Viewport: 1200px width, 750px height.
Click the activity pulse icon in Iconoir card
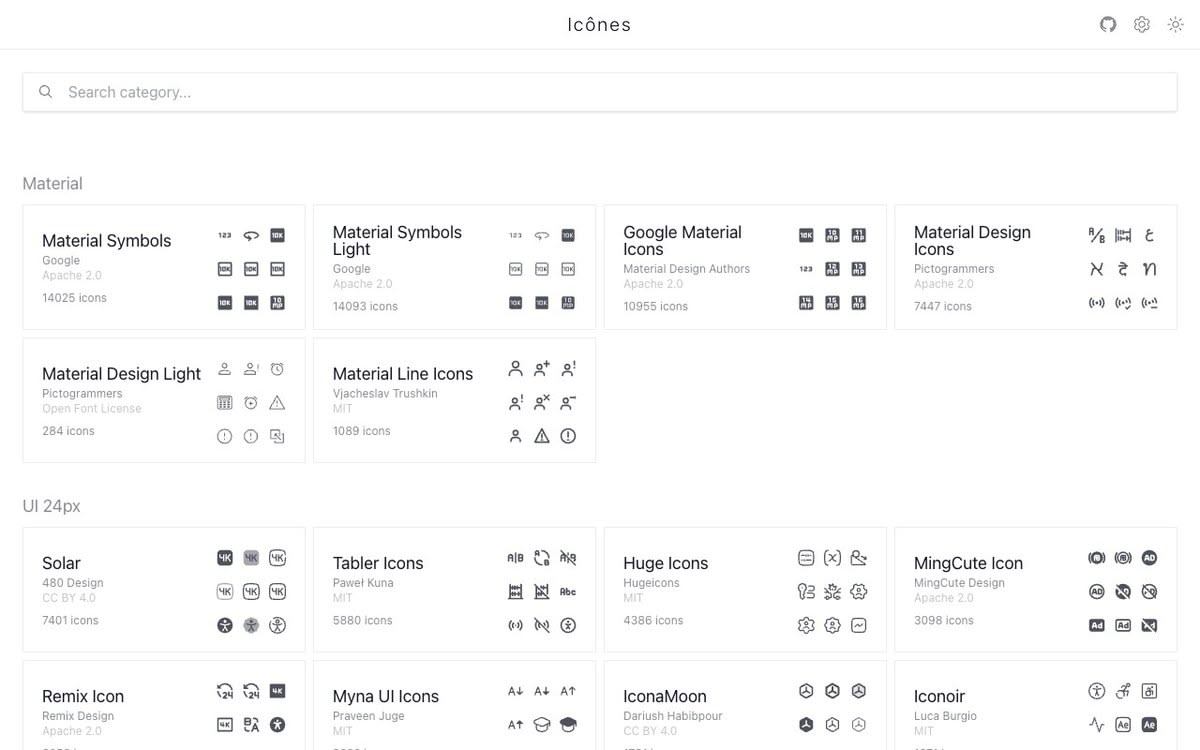pos(1097,724)
